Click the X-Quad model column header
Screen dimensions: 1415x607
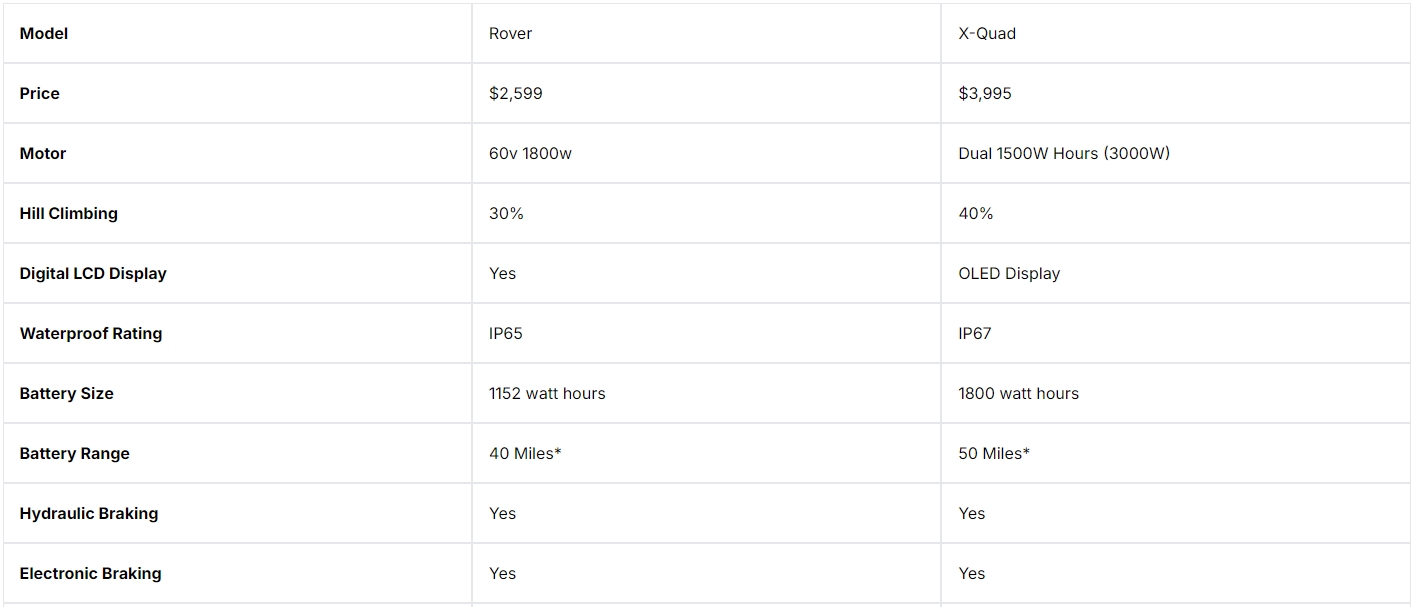pyautogui.click(x=986, y=33)
